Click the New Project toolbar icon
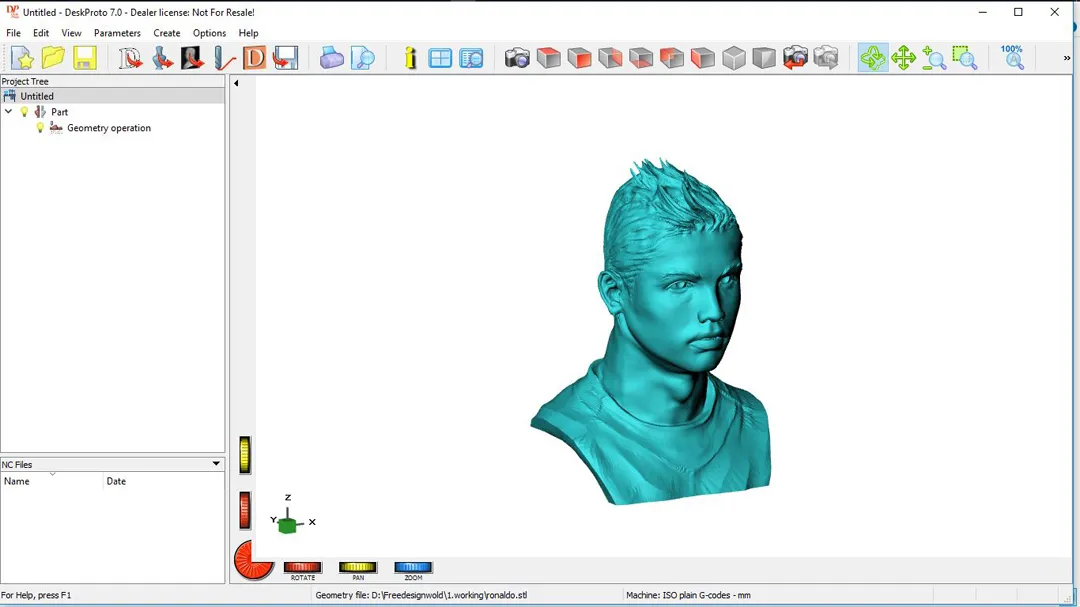This screenshot has height=607, width=1080. pos(22,59)
